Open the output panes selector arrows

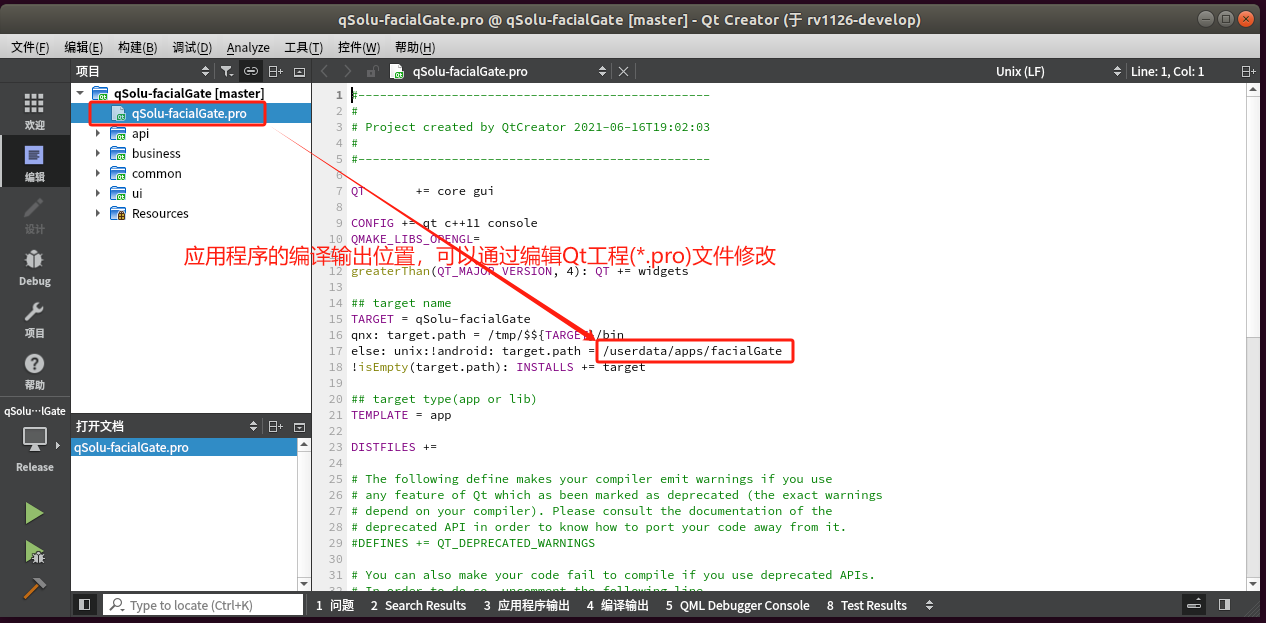929,605
